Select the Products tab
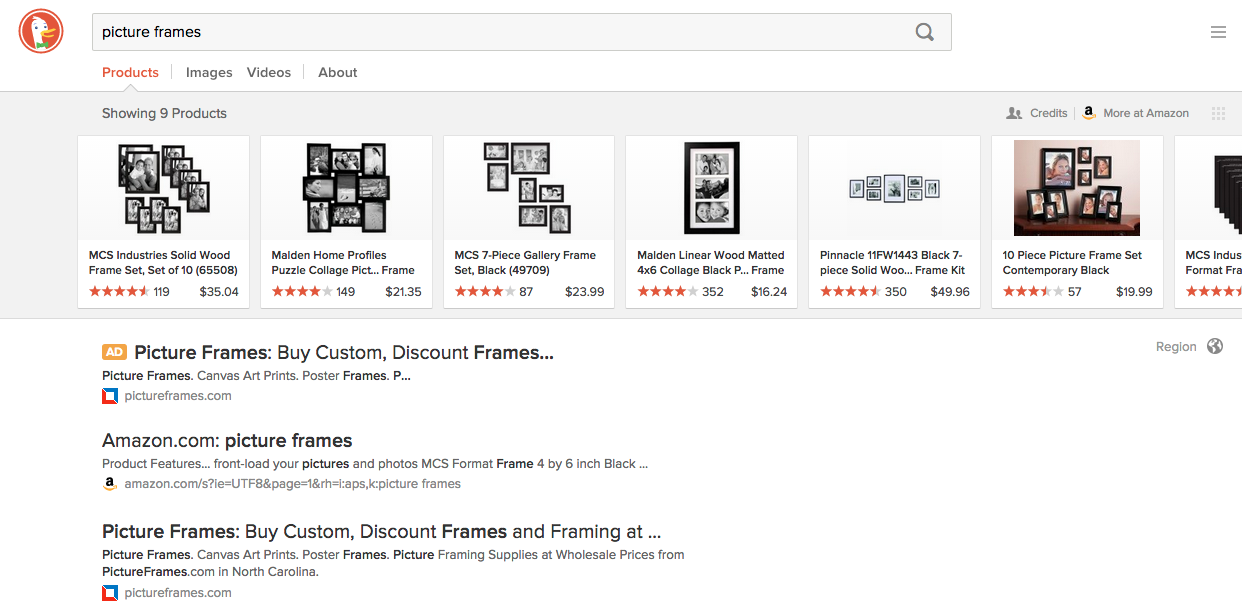 tap(130, 73)
